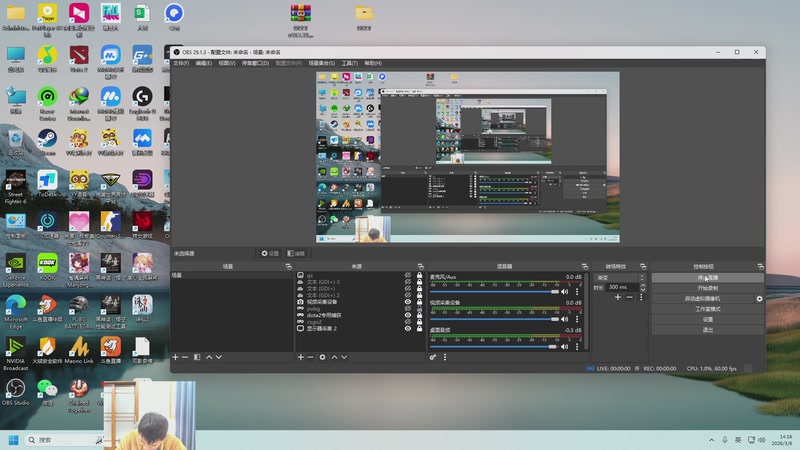Viewport: 800px width, 450px height.
Task: Remove the selected scene with the minus icon
Action: (185, 357)
